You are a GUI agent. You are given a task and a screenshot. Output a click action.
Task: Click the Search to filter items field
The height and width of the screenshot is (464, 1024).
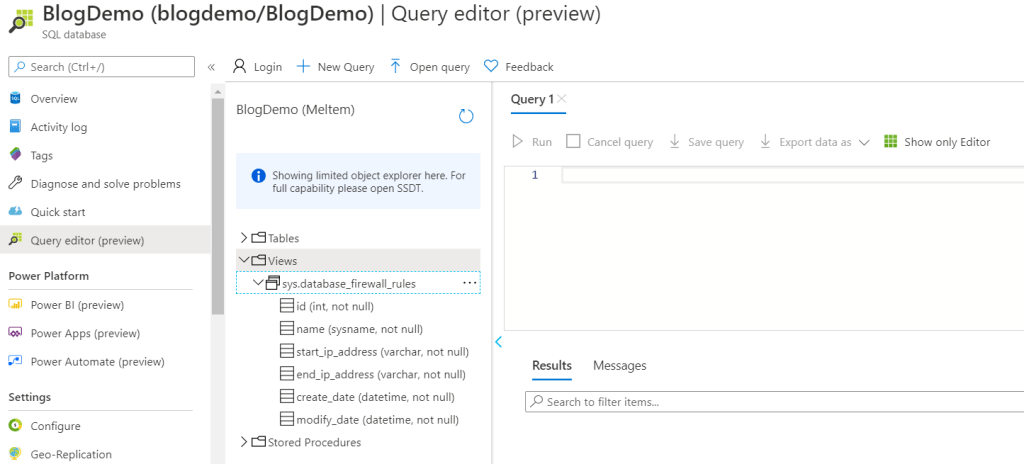pos(770,402)
